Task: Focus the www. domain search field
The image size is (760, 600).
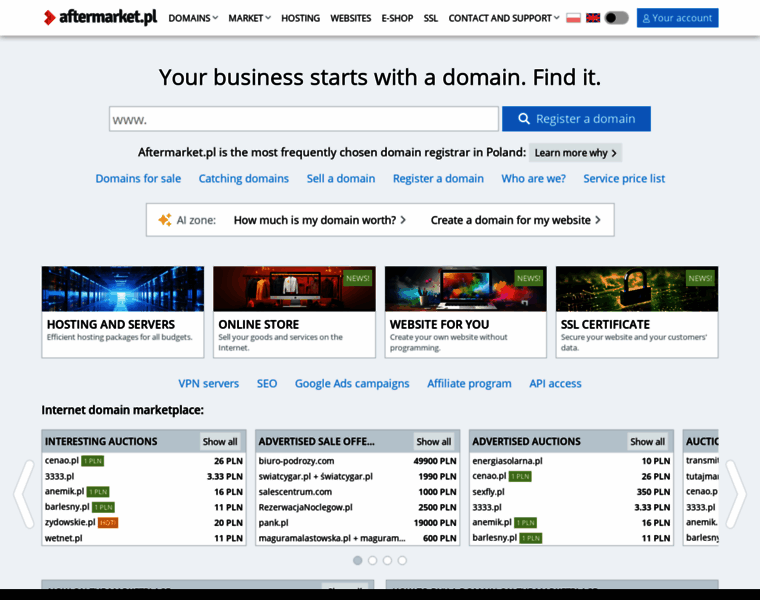Action: pyautogui.click(x=304, y=119)
